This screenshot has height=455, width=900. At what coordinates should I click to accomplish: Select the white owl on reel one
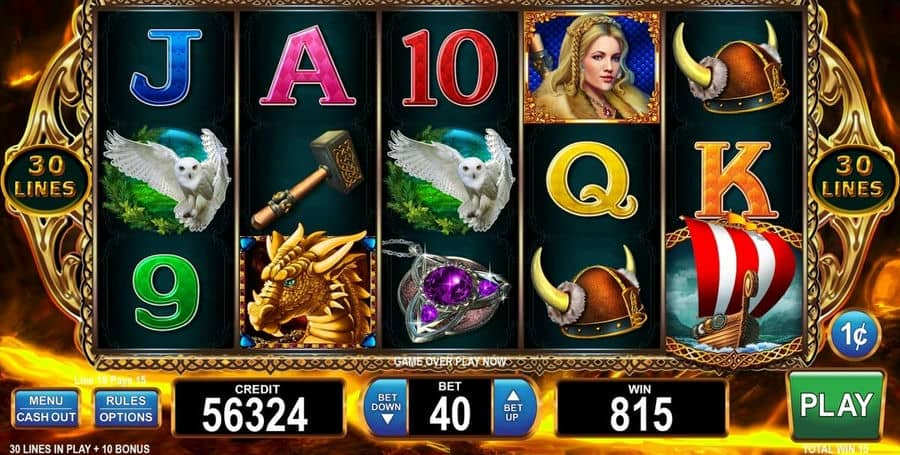pos(166,180)
